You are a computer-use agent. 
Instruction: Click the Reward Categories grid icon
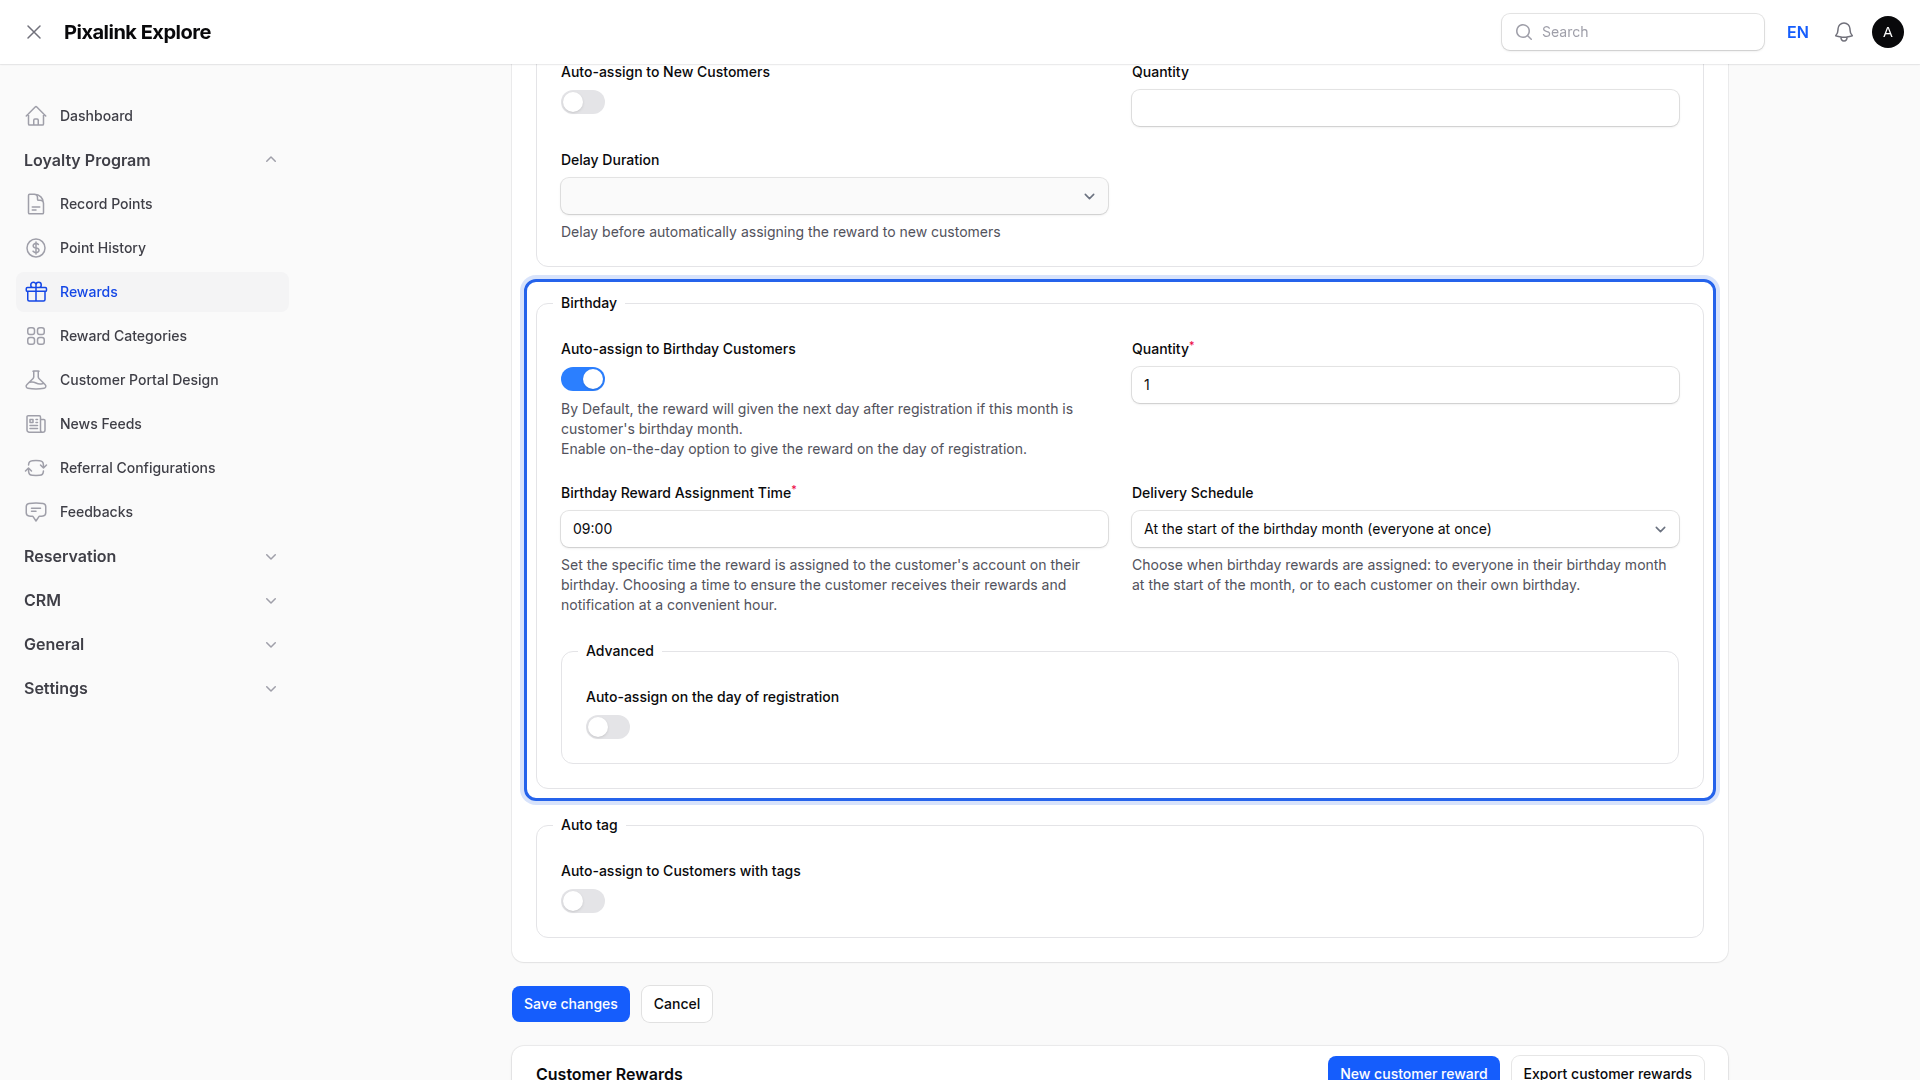coord(36,336)
